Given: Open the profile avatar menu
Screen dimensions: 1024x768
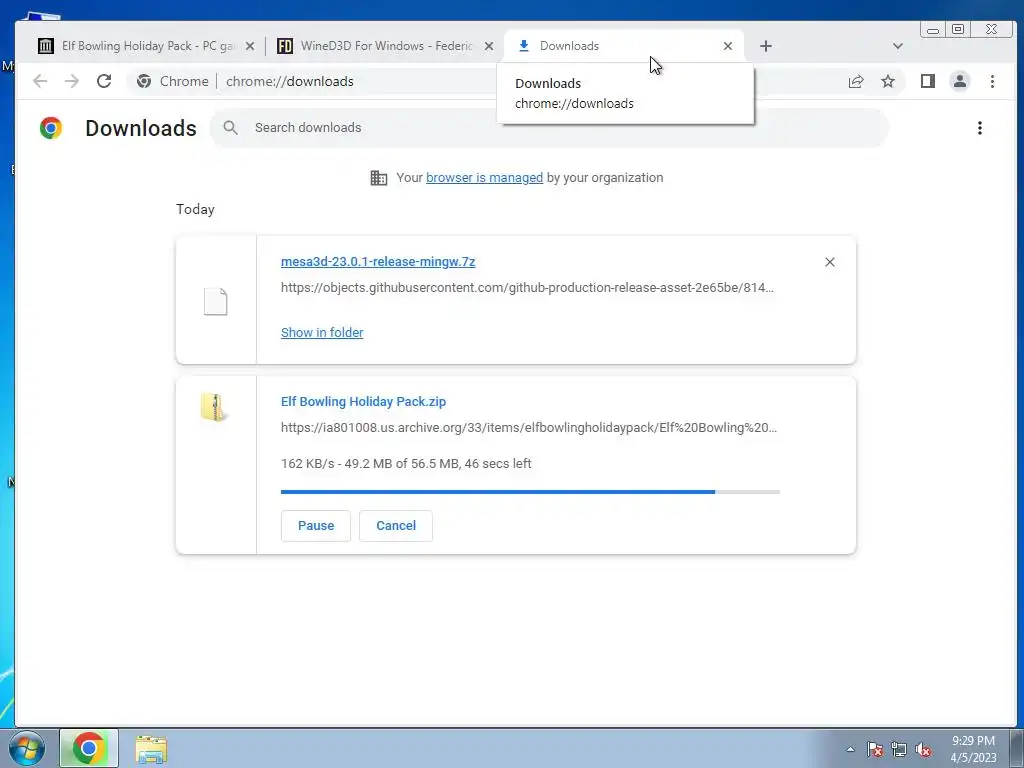Looking at the screenshot, I should (959, 81).
